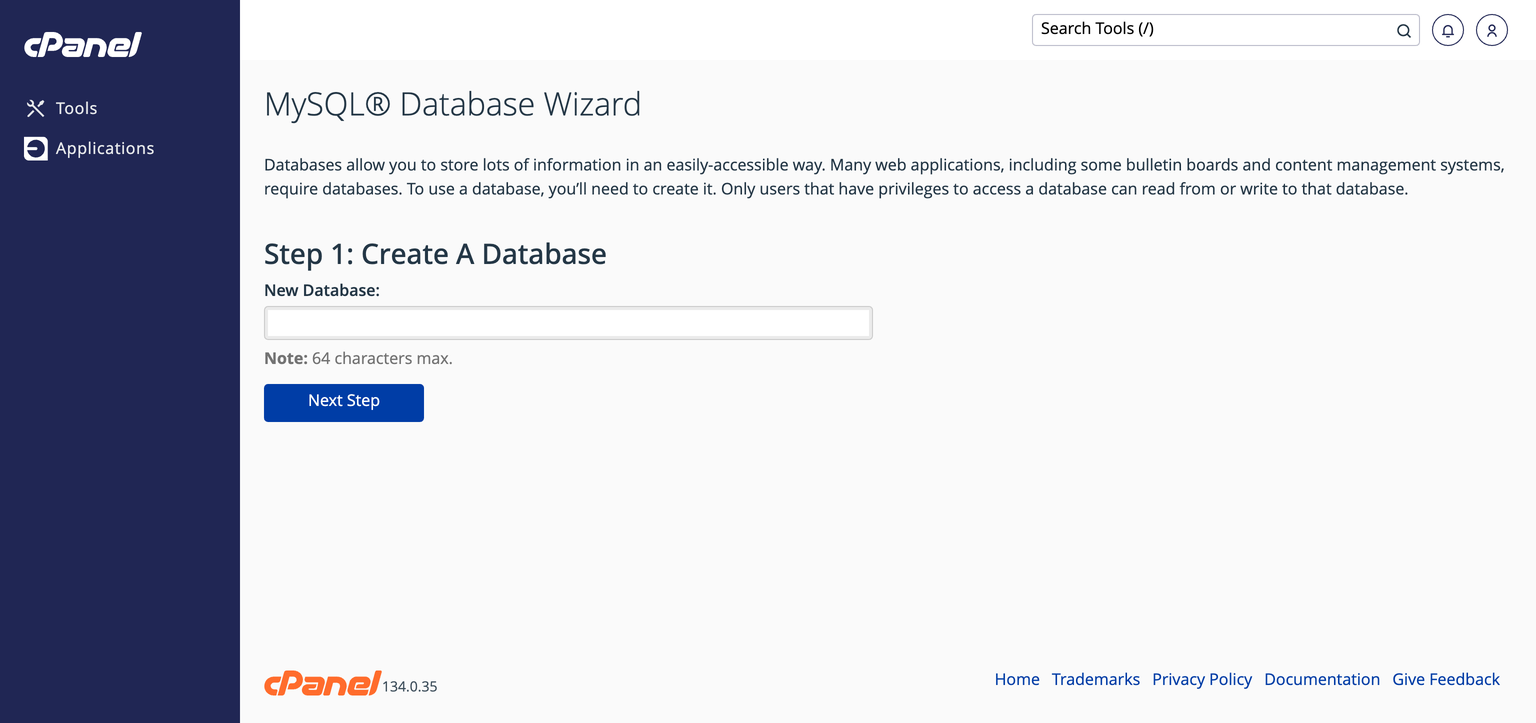Click the cPanel logo in sidebar
The image size is (1536, 723).
83,45
